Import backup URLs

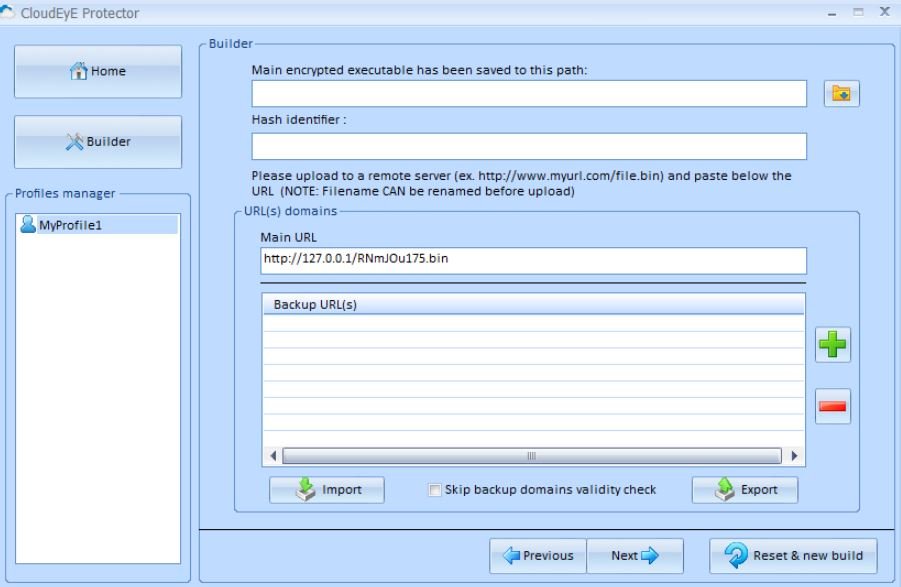[x=326, y=490]
